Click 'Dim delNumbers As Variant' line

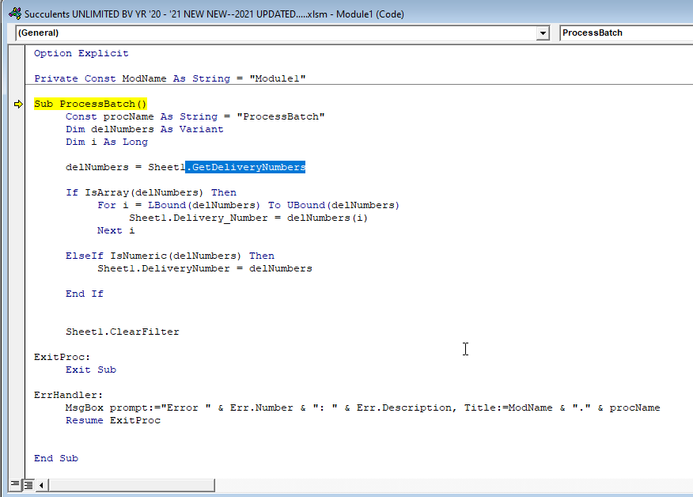click(145, 129)
